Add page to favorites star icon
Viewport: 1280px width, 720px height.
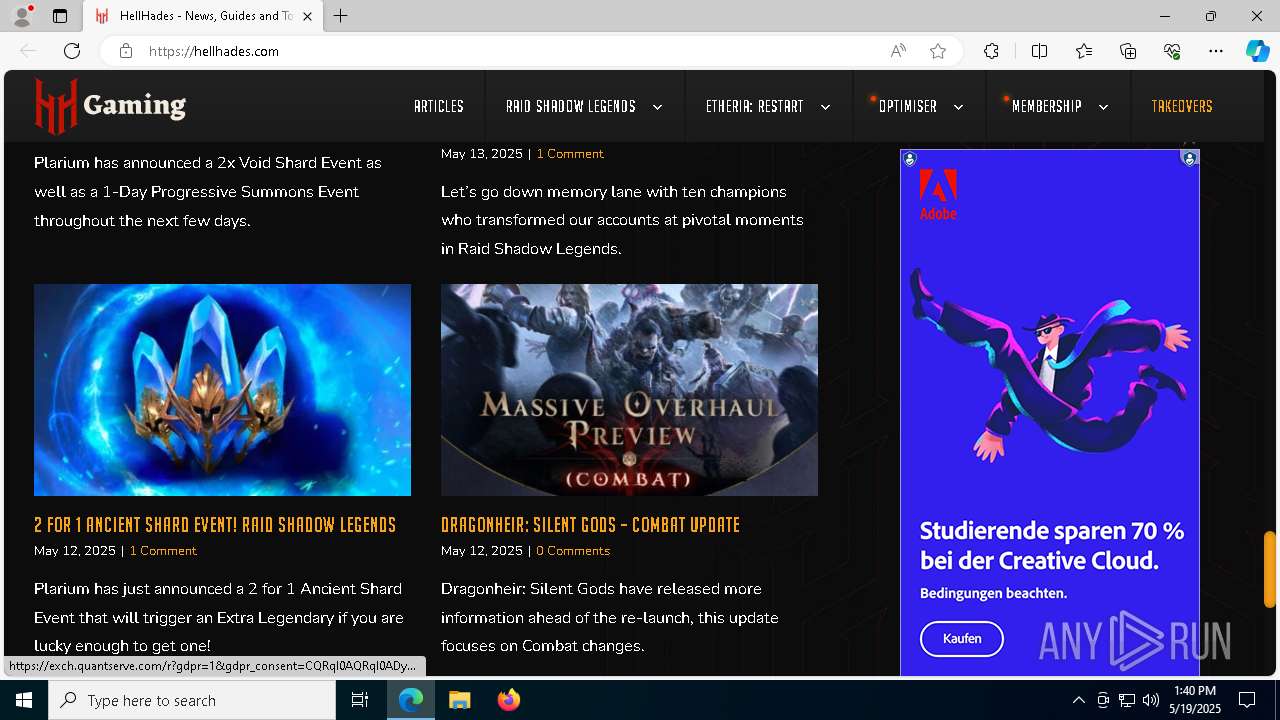pos(938,51)
